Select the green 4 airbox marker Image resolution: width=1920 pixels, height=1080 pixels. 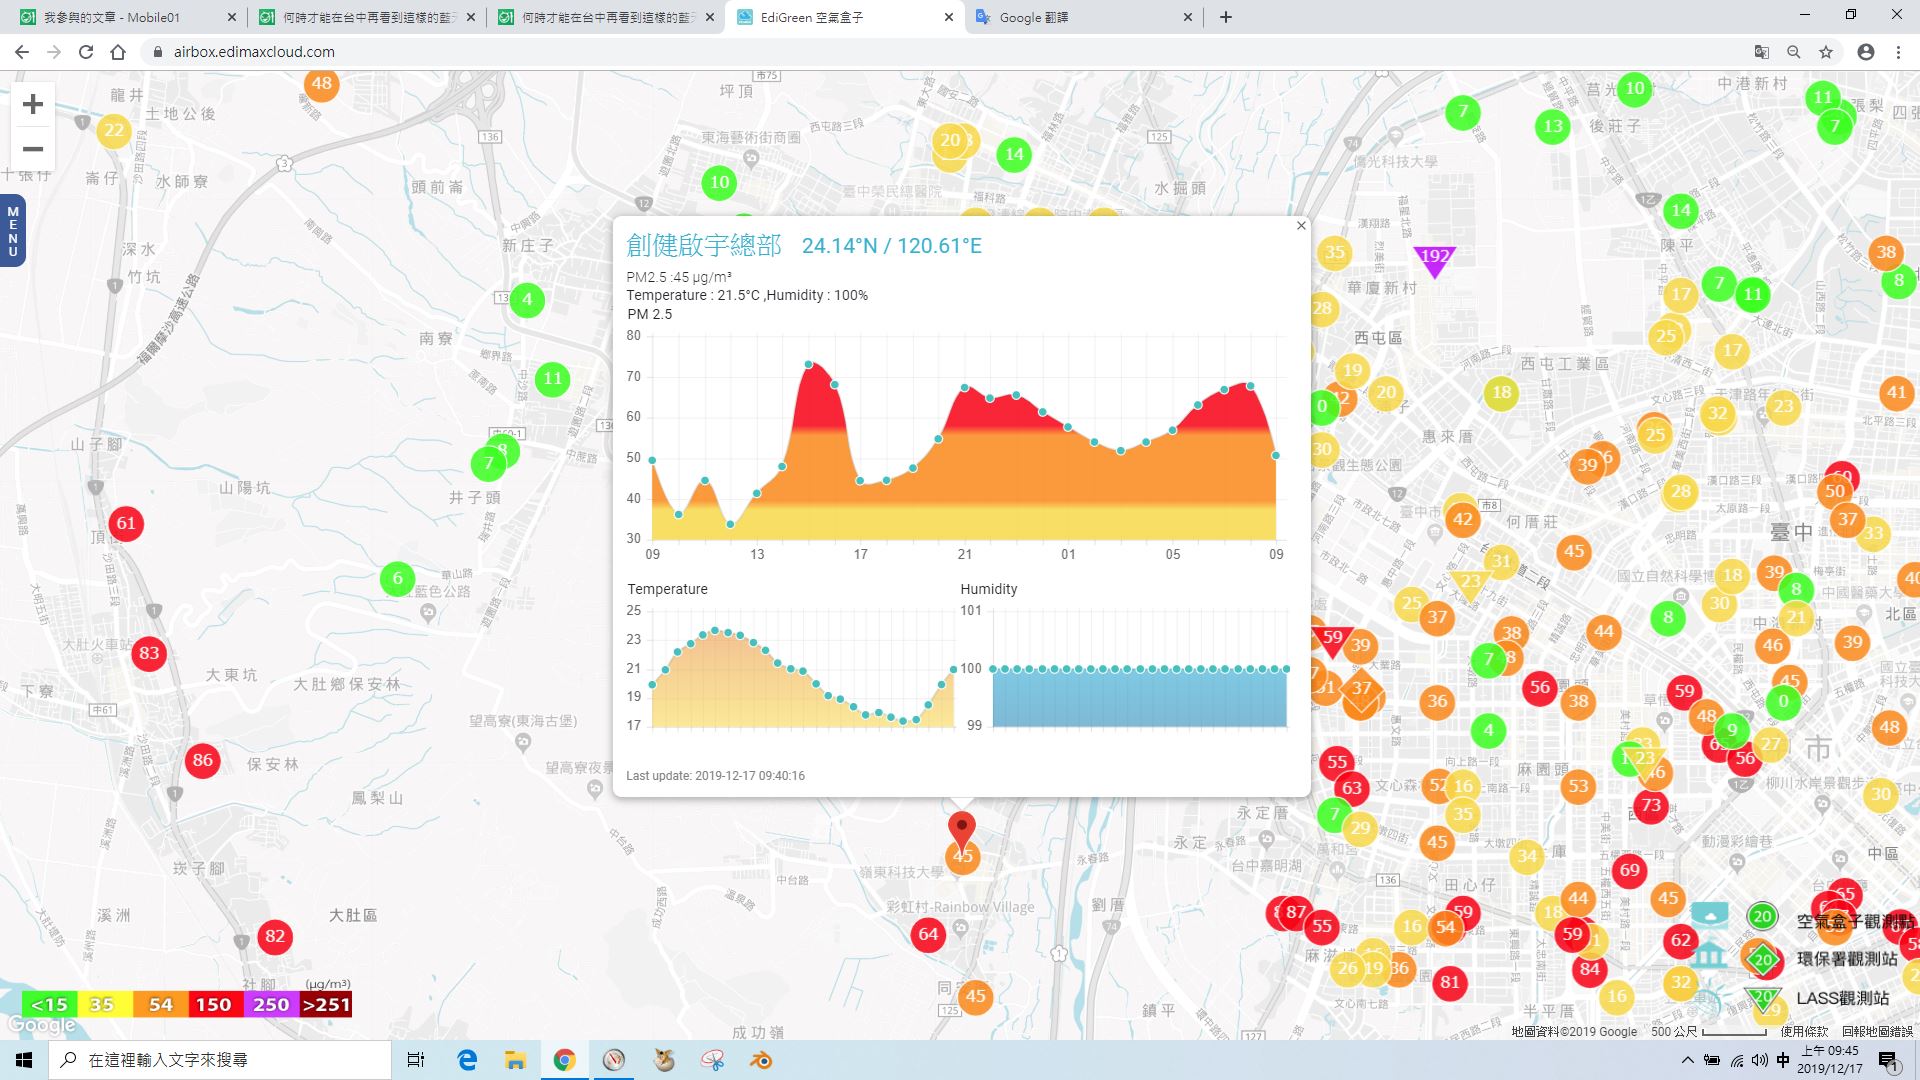point(527,299)
